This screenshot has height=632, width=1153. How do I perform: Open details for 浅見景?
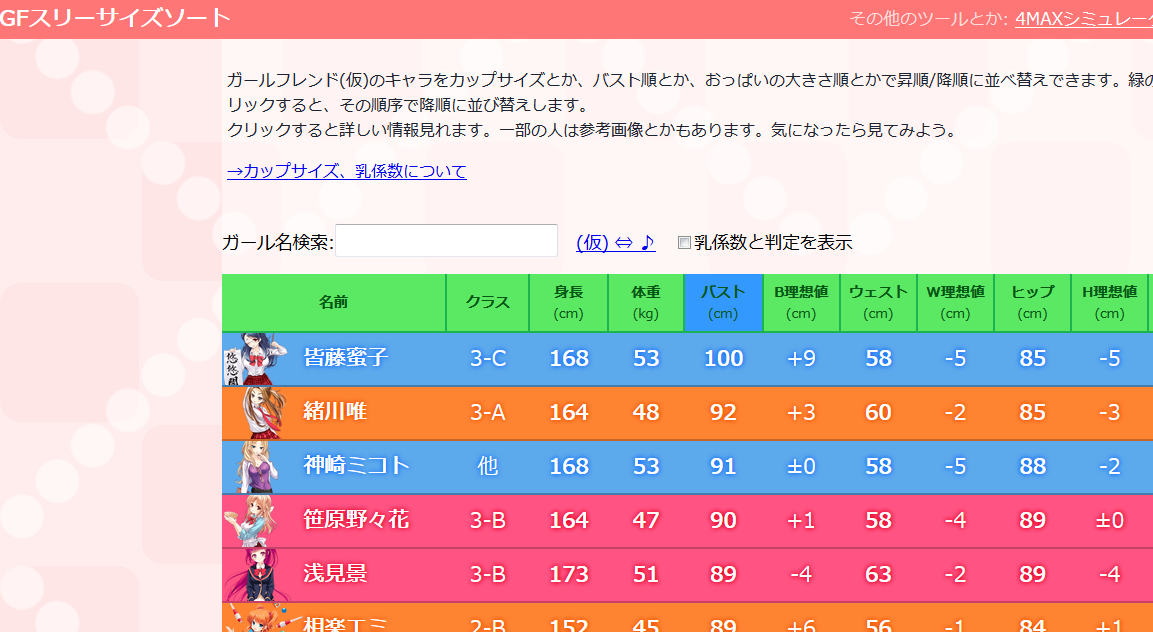pos(335,574)
